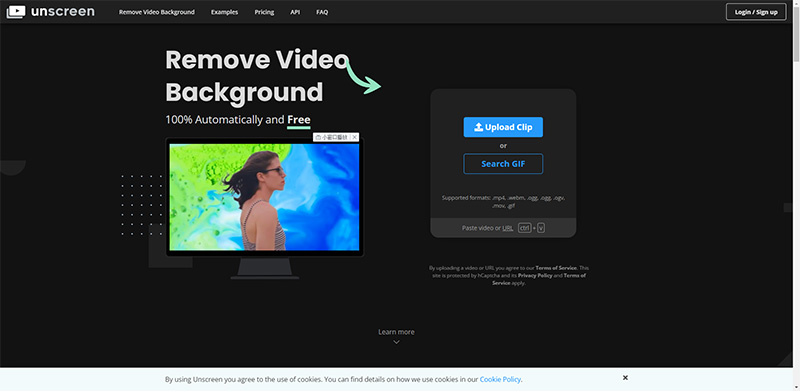Dismiss the cookie notice with the X
800x391 pixels.
pos(625,378)
